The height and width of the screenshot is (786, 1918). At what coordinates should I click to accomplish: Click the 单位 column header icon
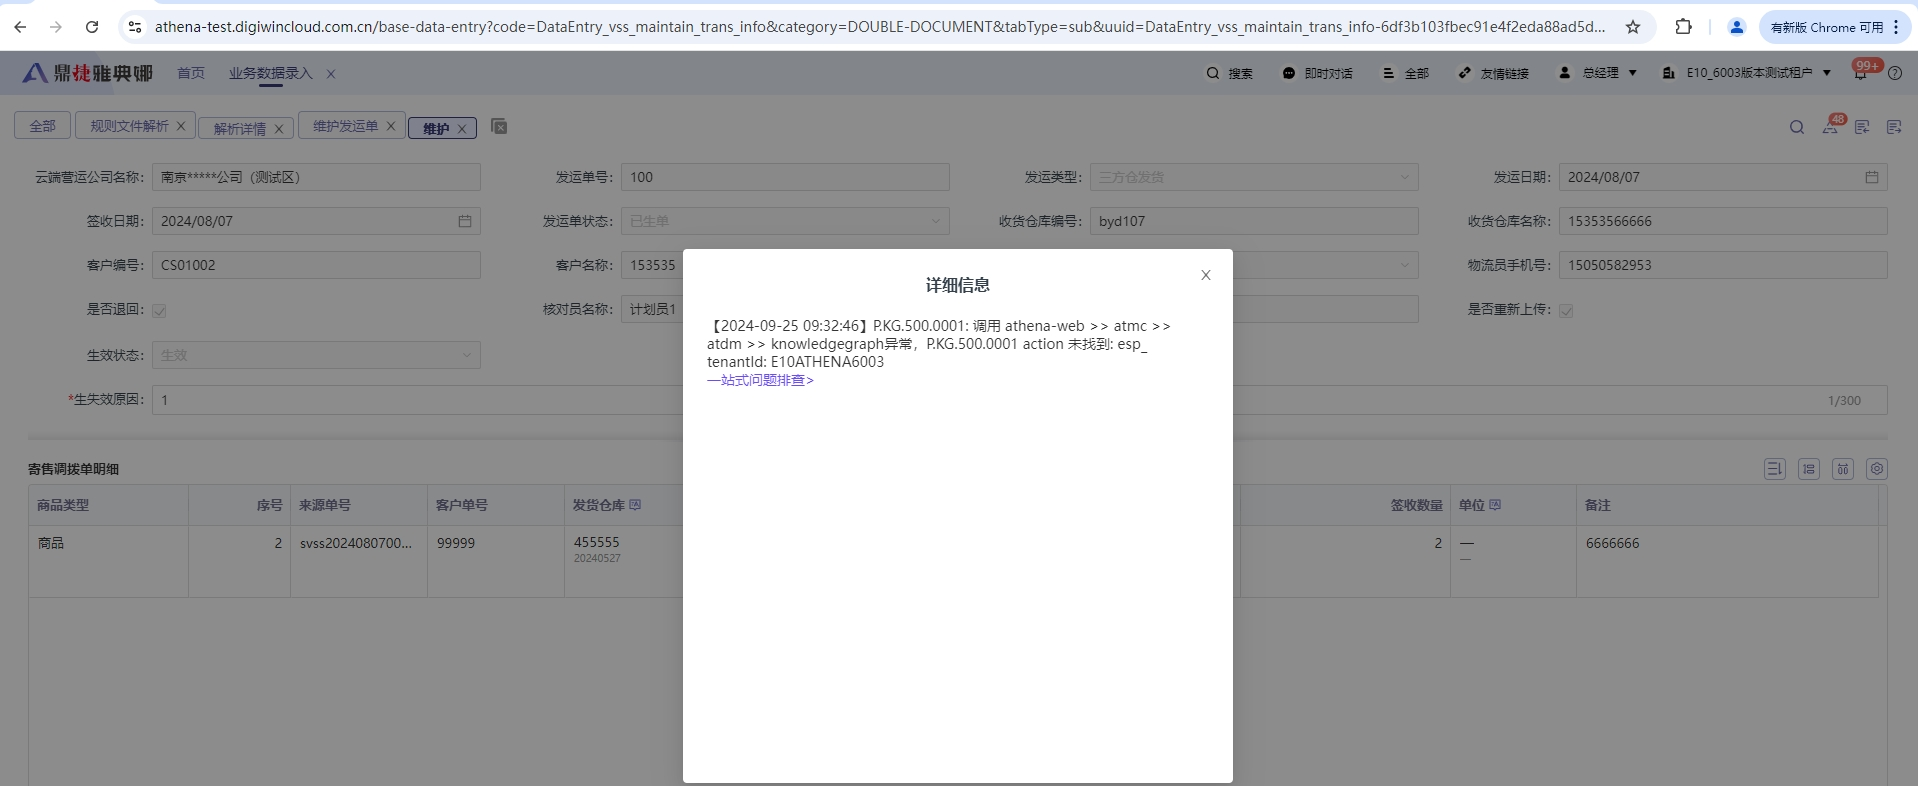coord(1495,505)
